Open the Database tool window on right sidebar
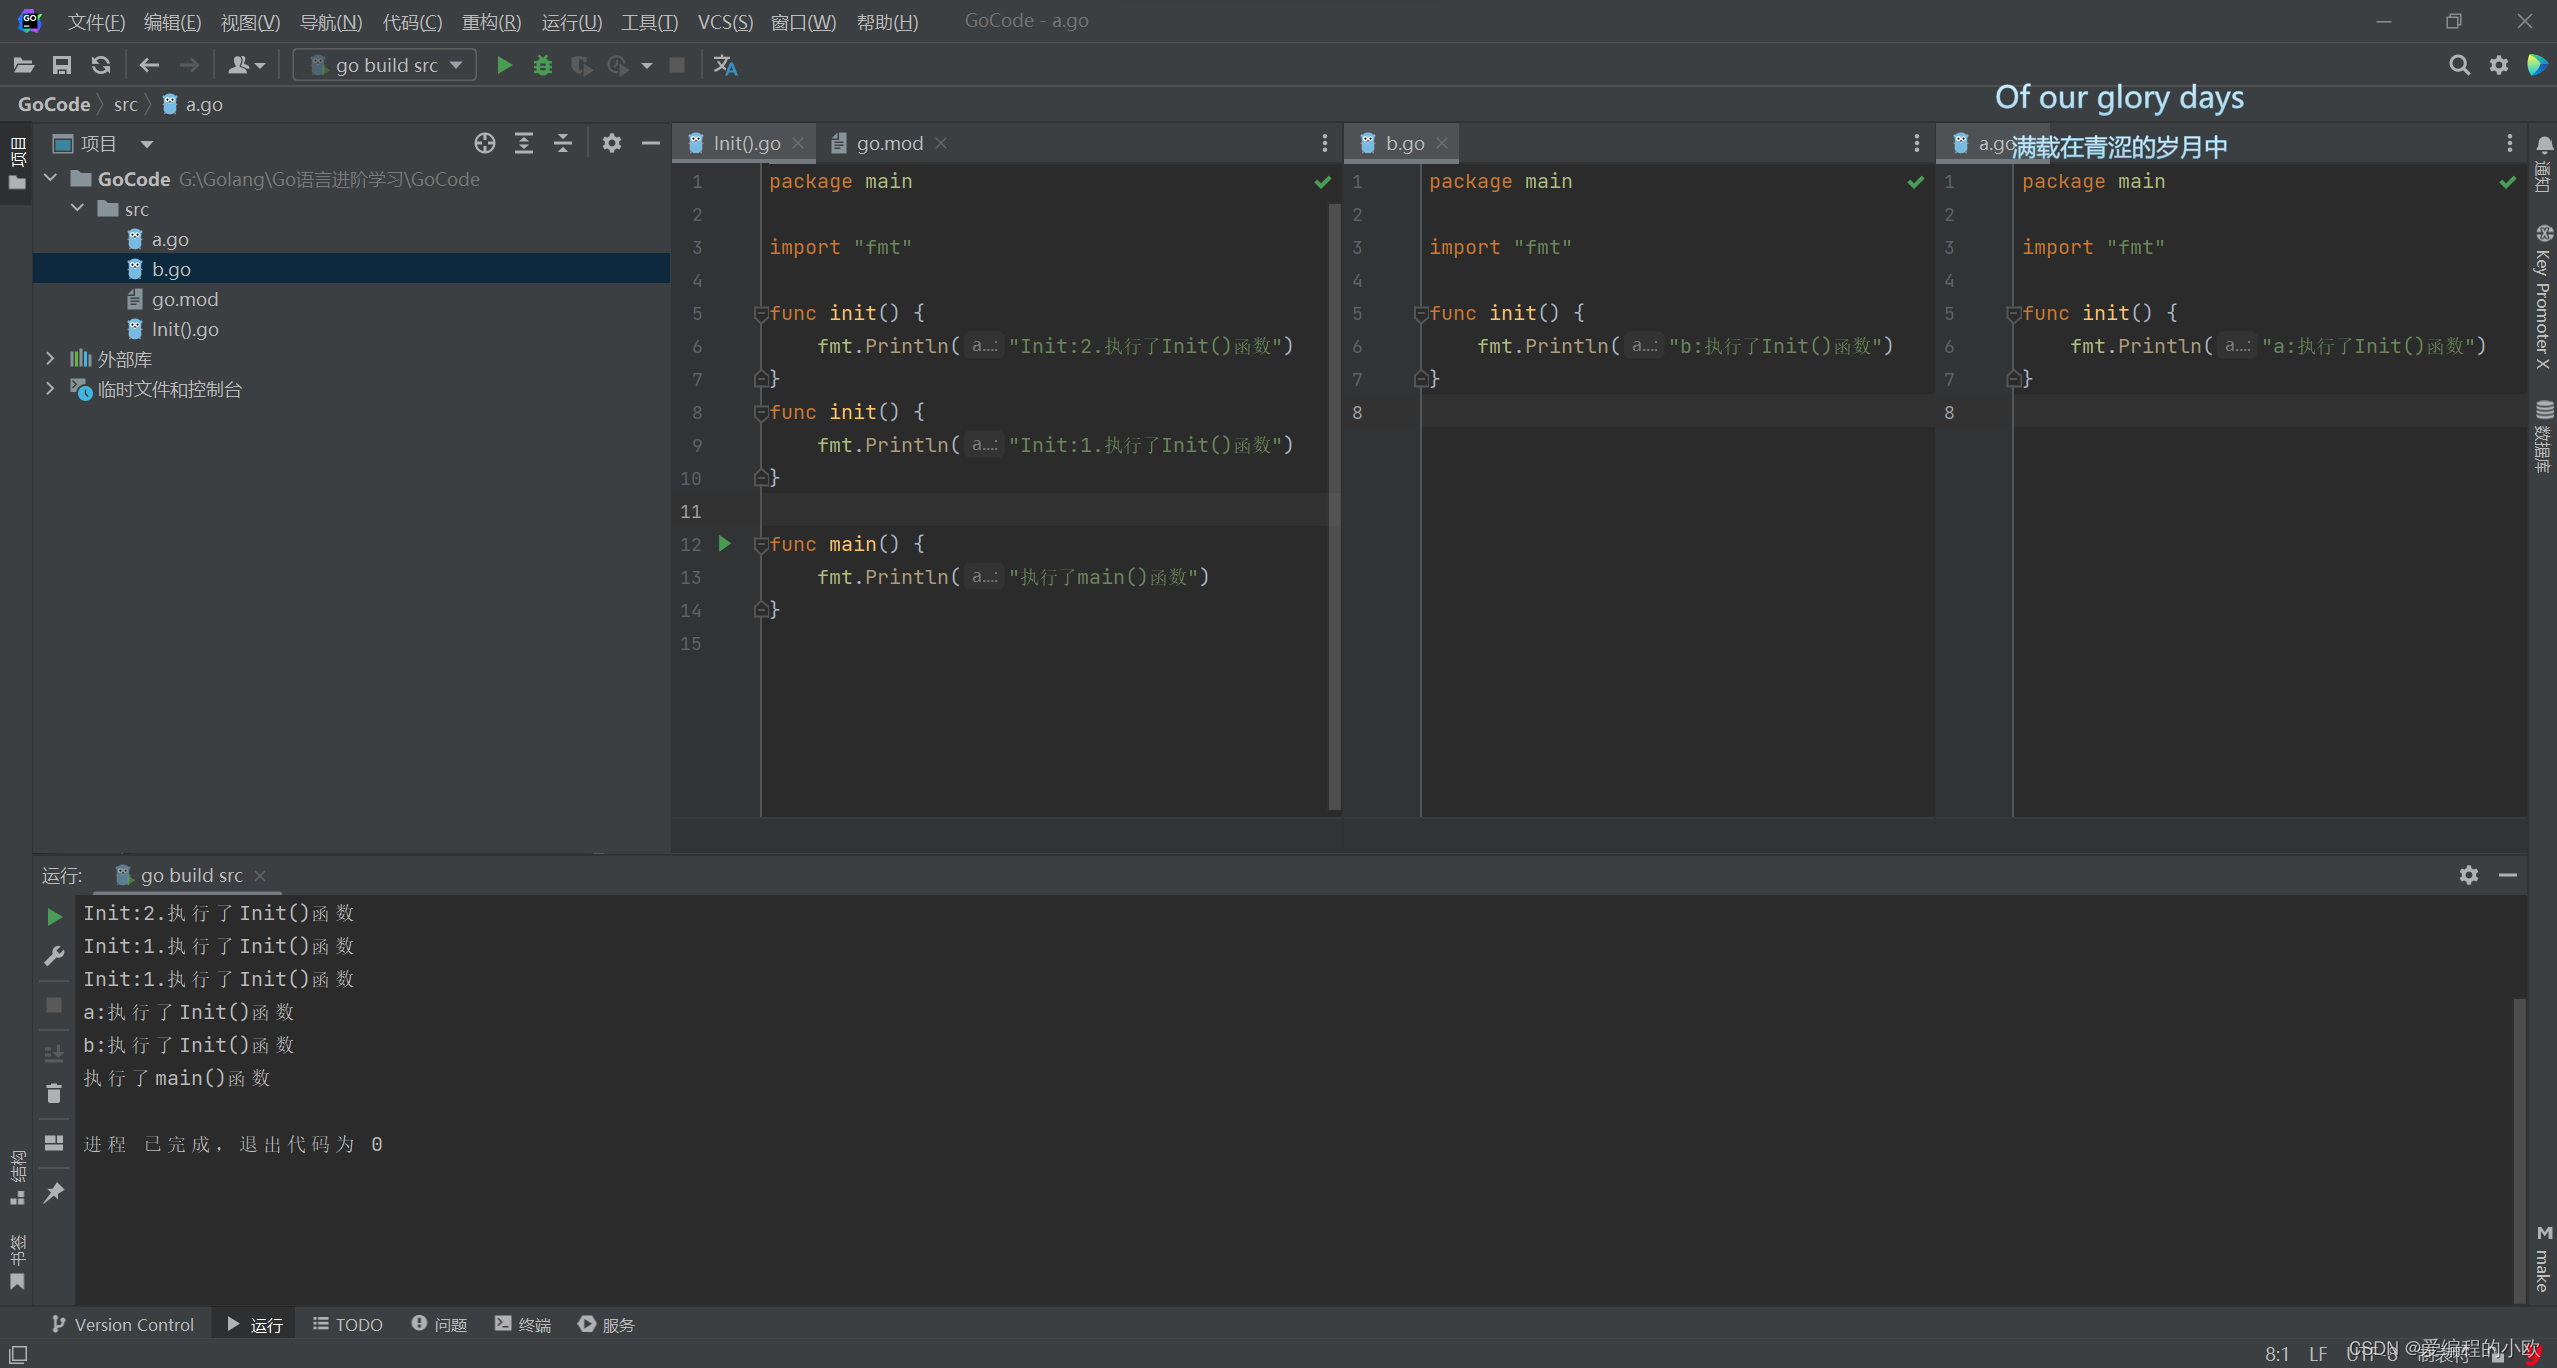The height and width of the screenshot is (1368, 2557). click(x=2544, y=436)
